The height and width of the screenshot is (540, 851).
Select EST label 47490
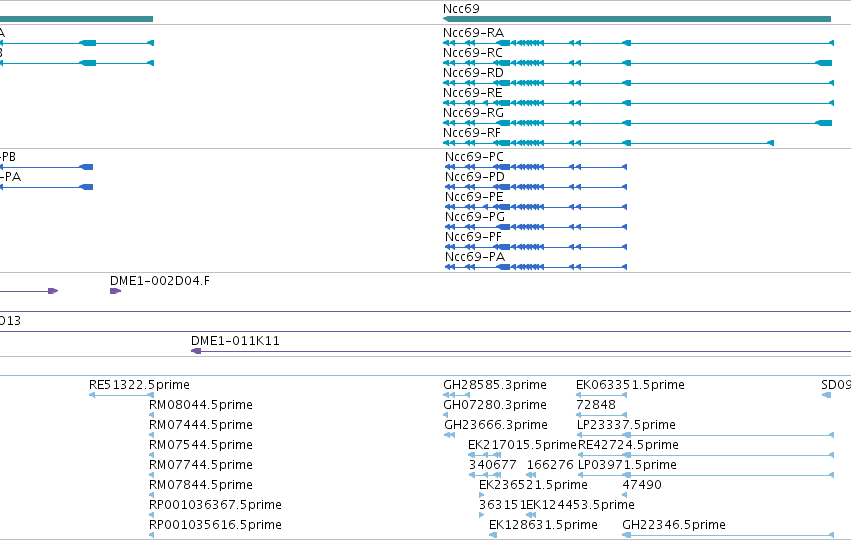pyautogui.click(x=642, y=485)
